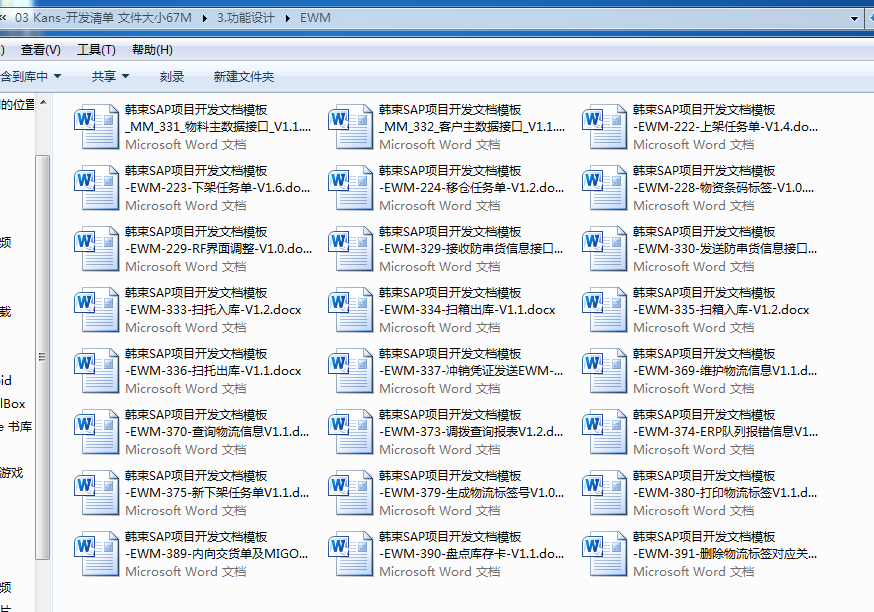Select Word icon of EWM-224-移仓任务单
This screenshot has width=874, height=612.
[350, 187]
